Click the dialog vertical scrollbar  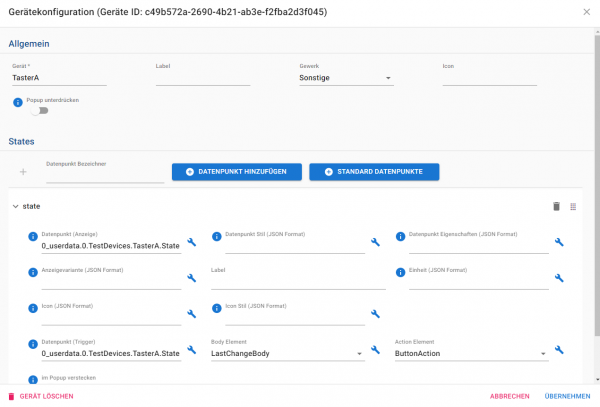(597, 186)
